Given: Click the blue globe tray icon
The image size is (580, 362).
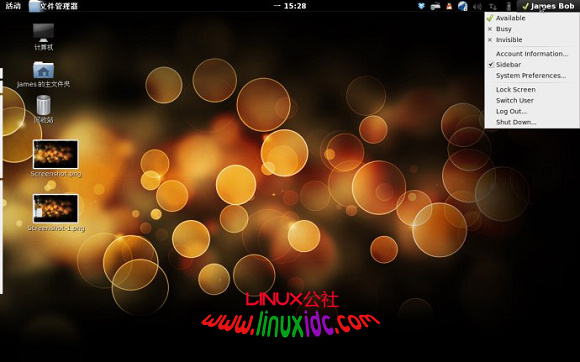Looking at the screenshot, I should click(x=463, y=6).
